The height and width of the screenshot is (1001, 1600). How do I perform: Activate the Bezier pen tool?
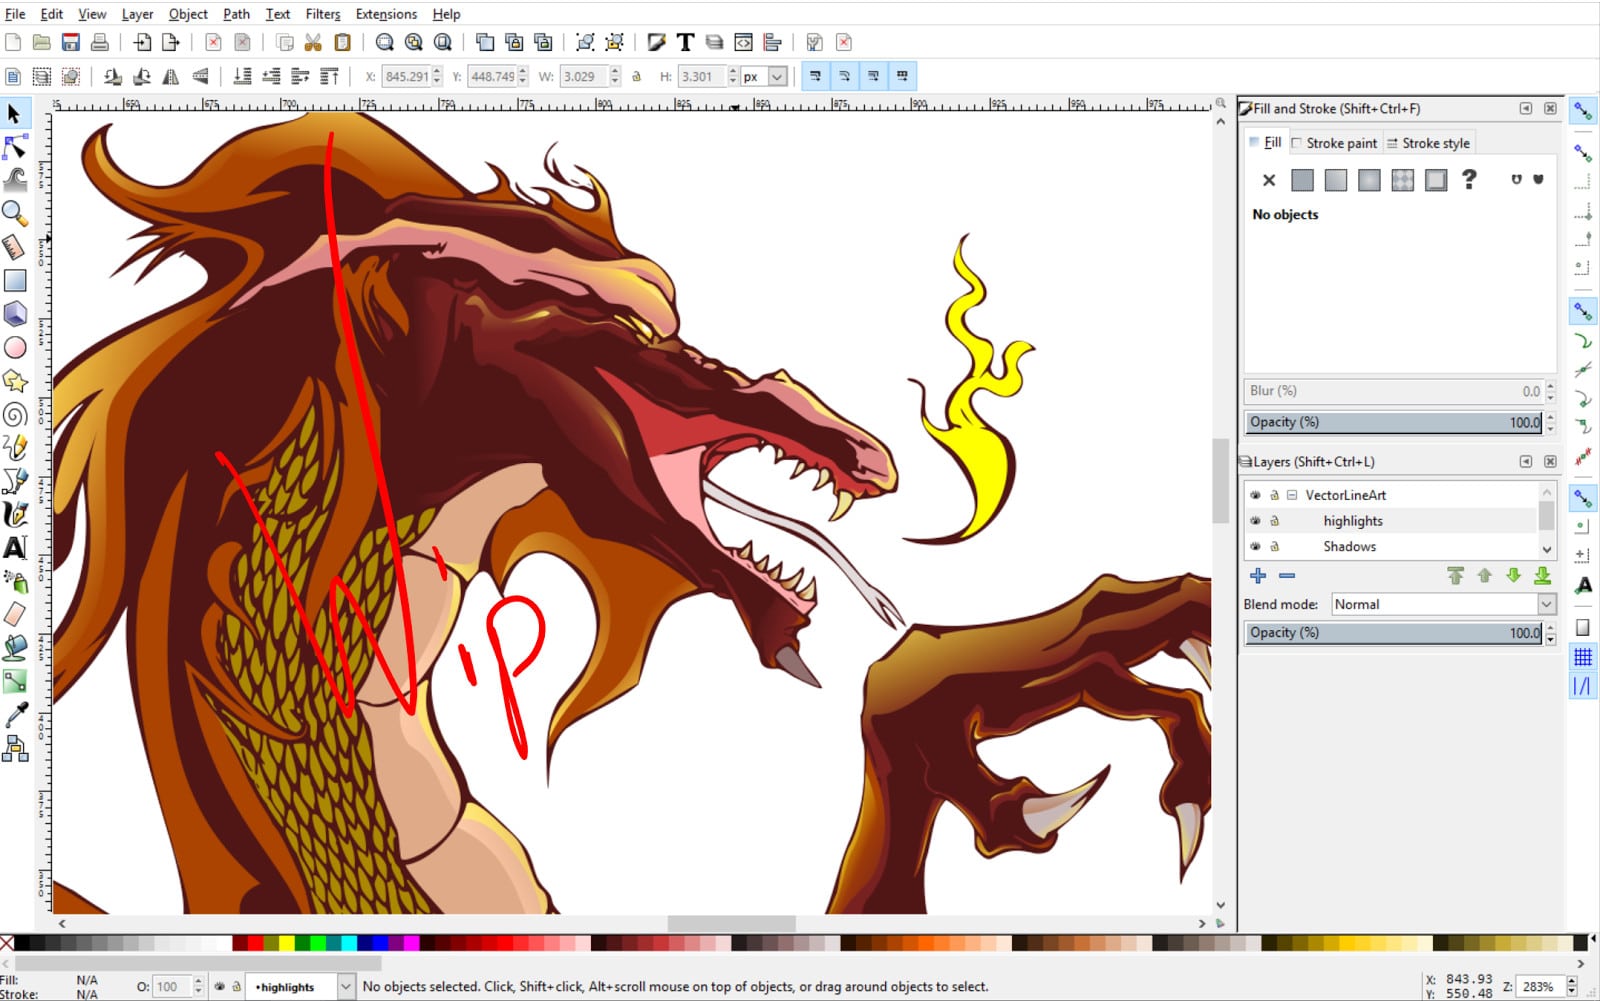pyautogui.click(x=16, y=481)
